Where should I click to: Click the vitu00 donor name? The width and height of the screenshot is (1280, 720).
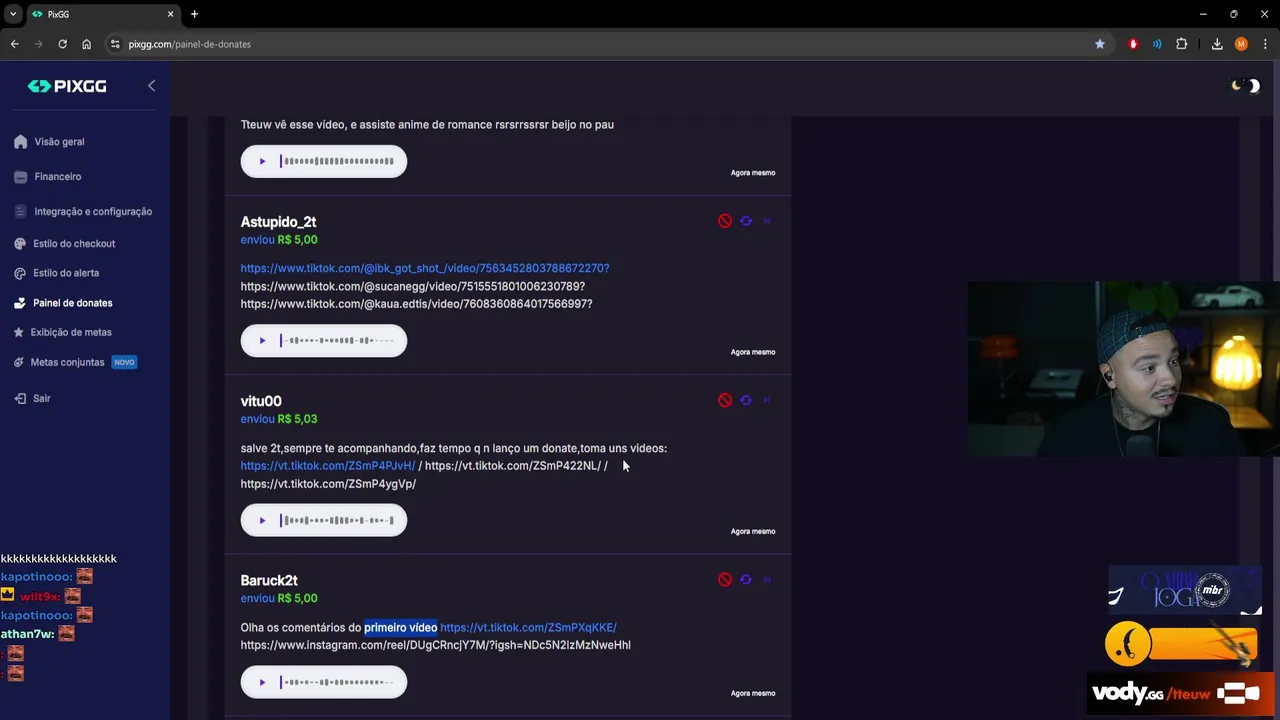261,401
